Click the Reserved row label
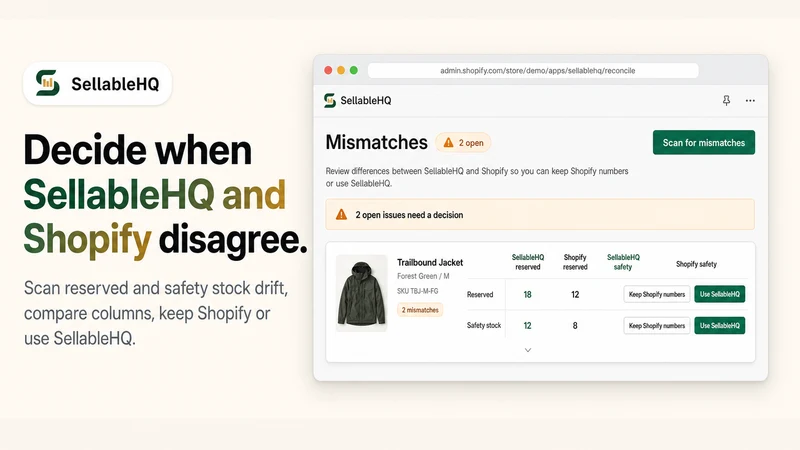This screenshot has width=800, height=450. (x=480, y=294)
